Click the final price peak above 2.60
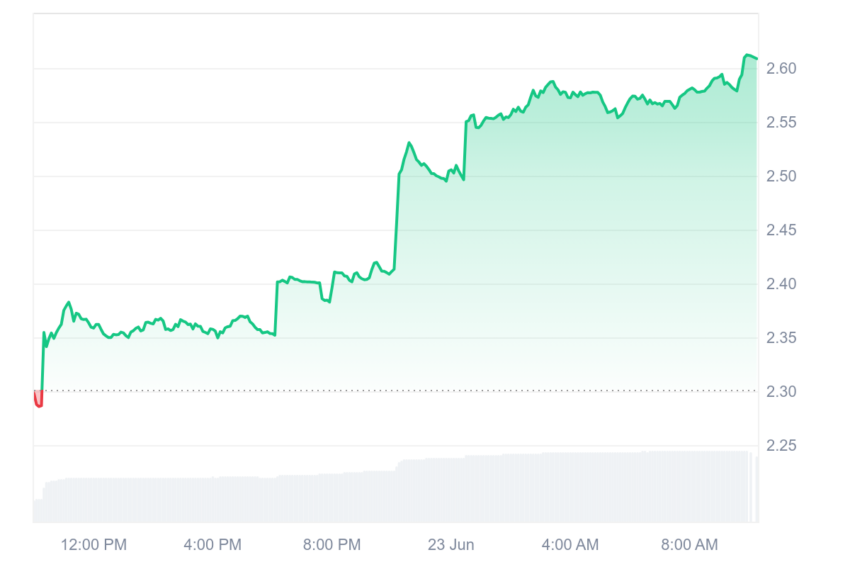 point(749,55)
